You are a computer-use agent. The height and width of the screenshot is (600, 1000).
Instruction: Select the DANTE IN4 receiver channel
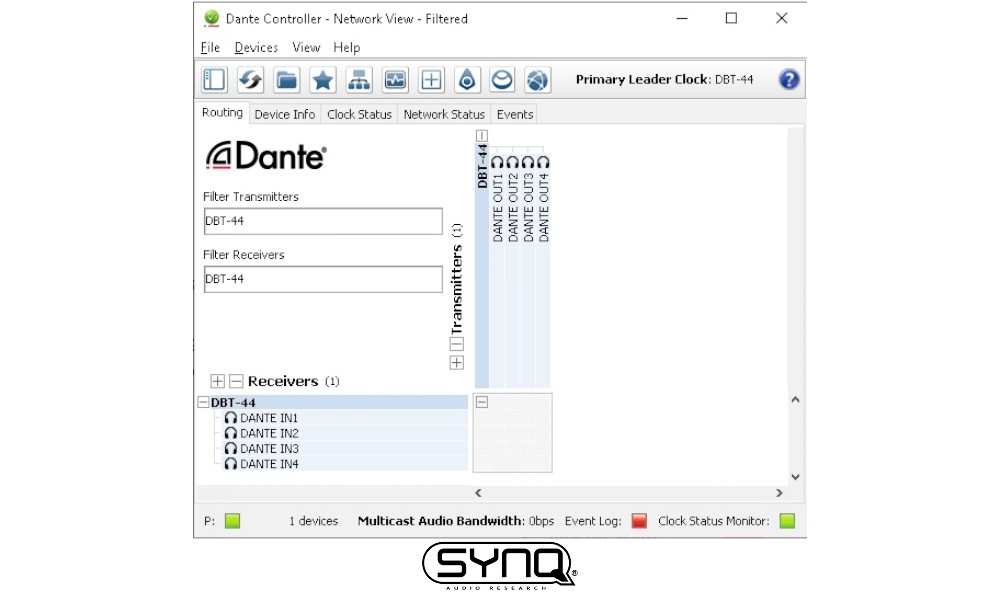[x=345, y=464]
